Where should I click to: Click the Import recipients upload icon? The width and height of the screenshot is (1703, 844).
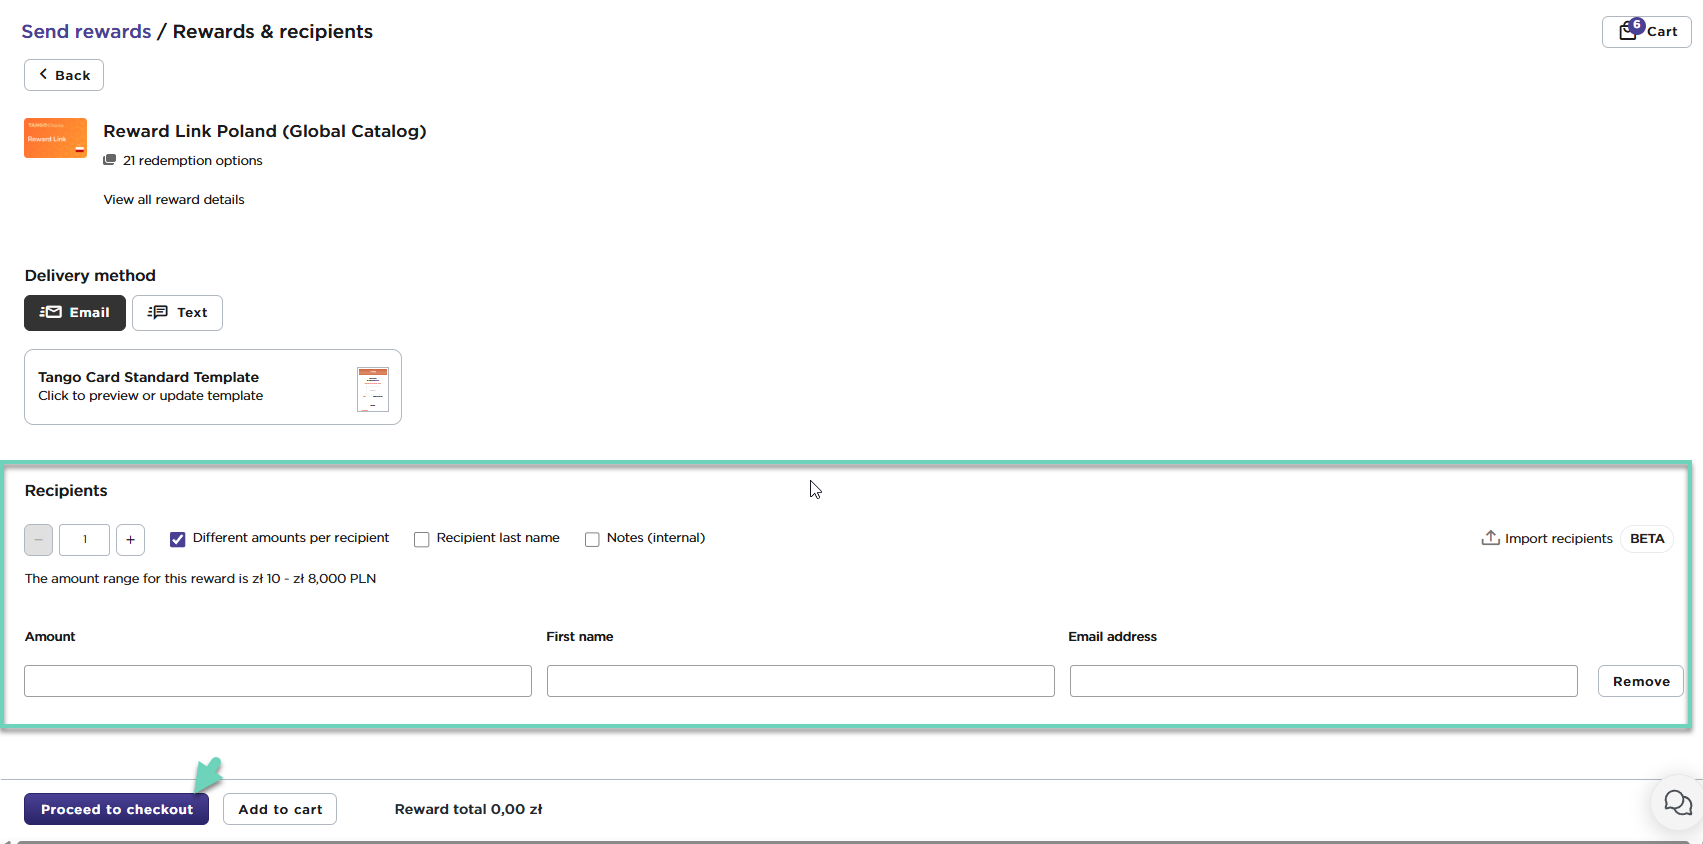click(1490, 538)
